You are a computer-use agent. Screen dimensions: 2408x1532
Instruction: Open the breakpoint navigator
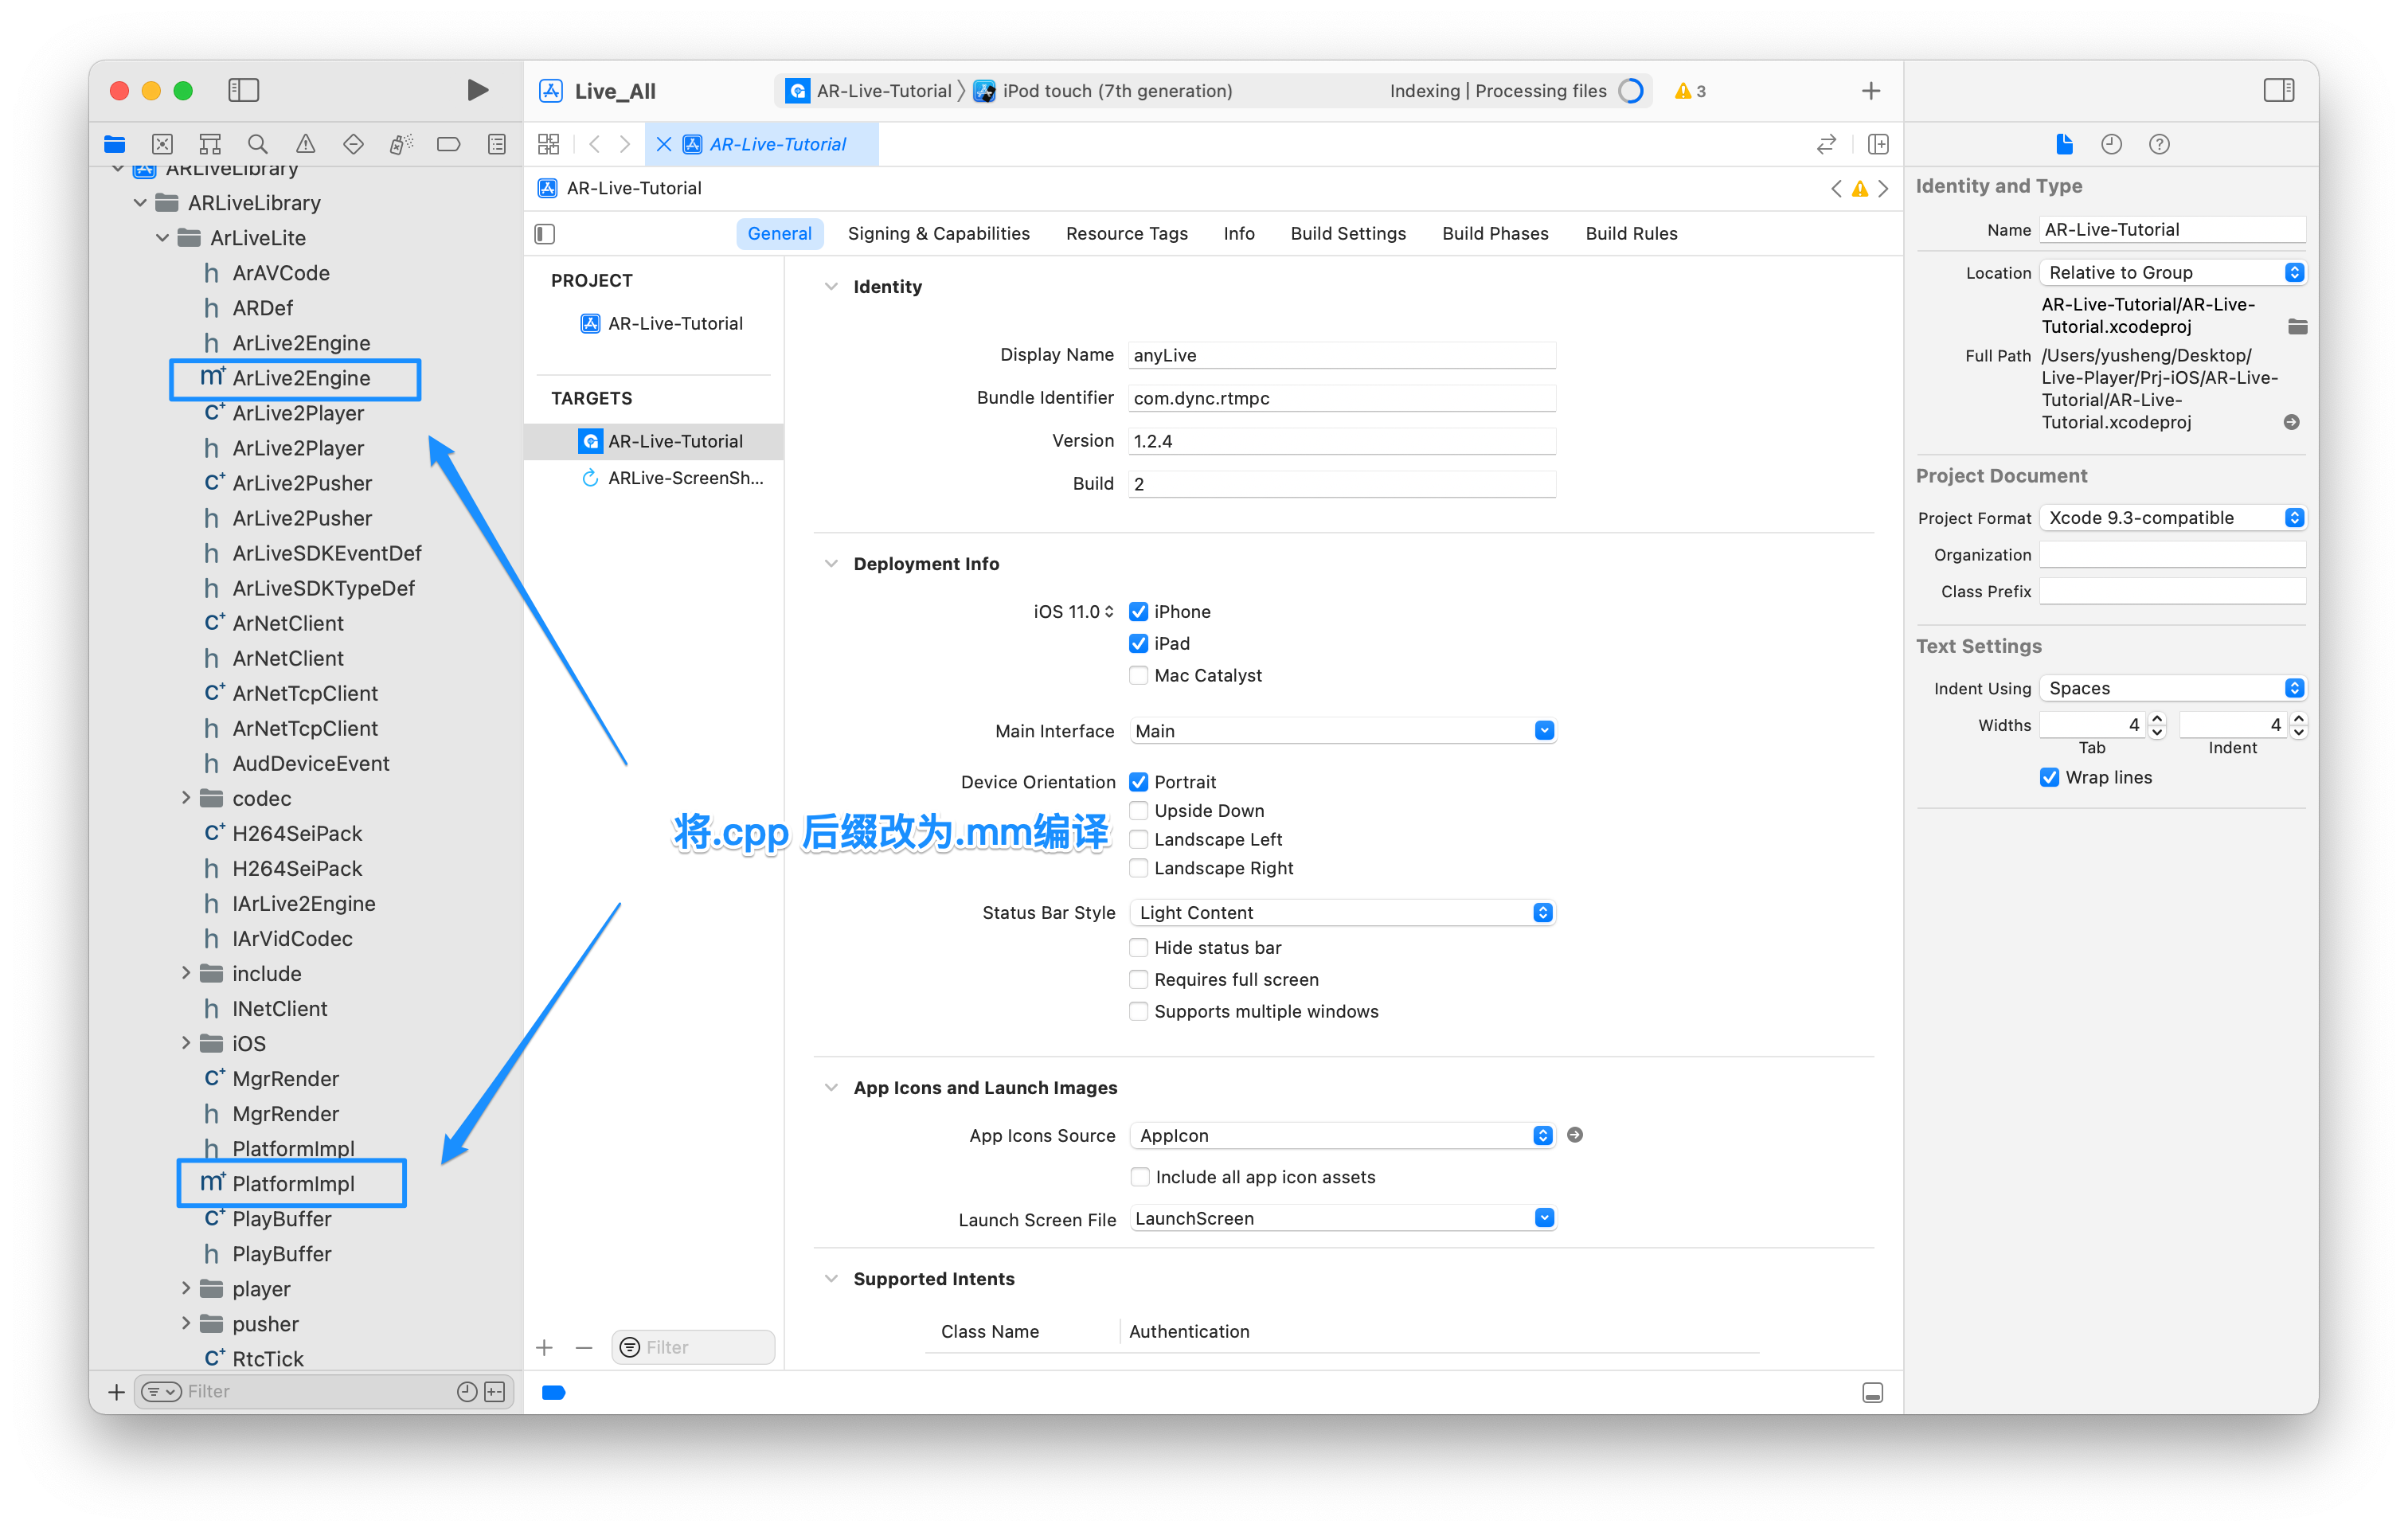[x=449, y=144]
